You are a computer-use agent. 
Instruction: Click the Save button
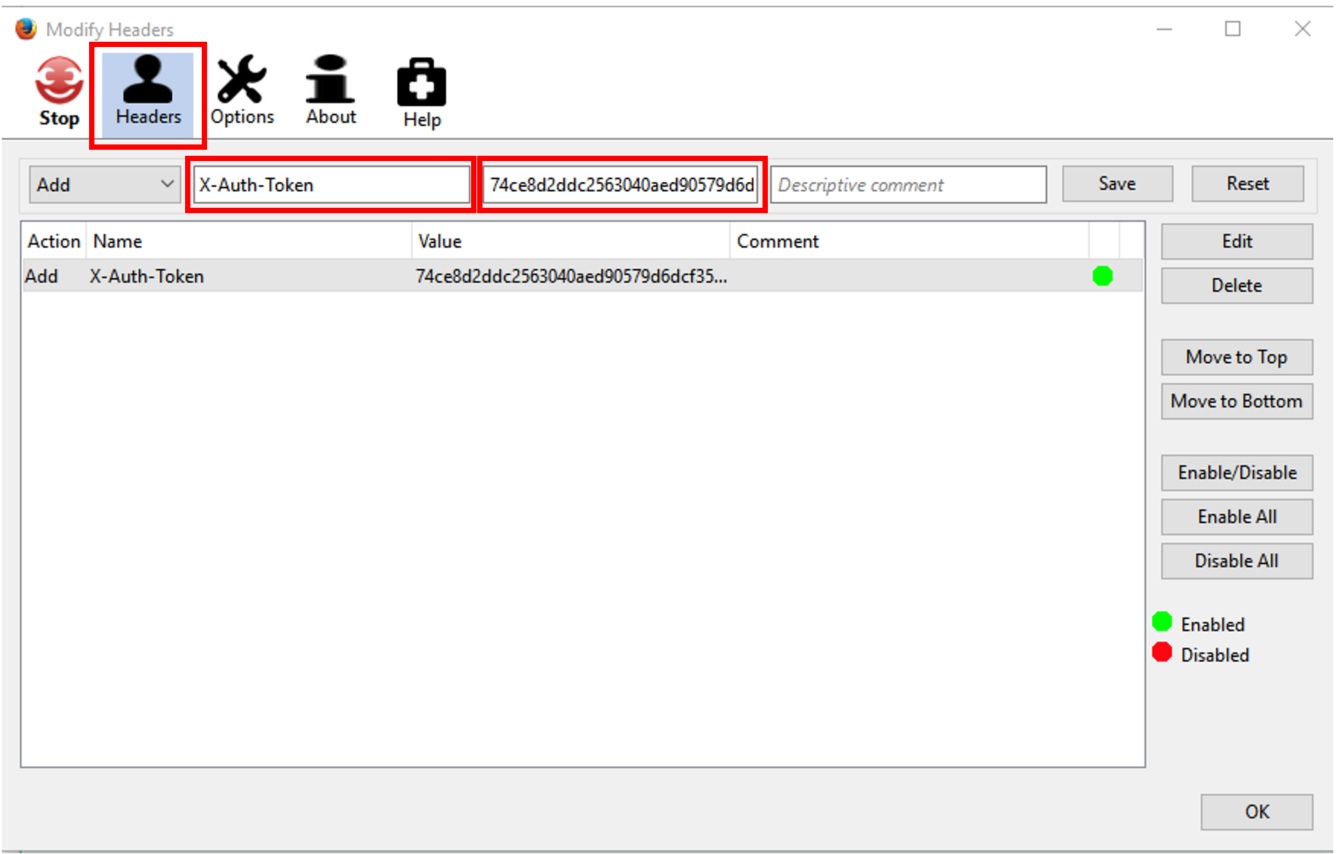(1116, 184)
